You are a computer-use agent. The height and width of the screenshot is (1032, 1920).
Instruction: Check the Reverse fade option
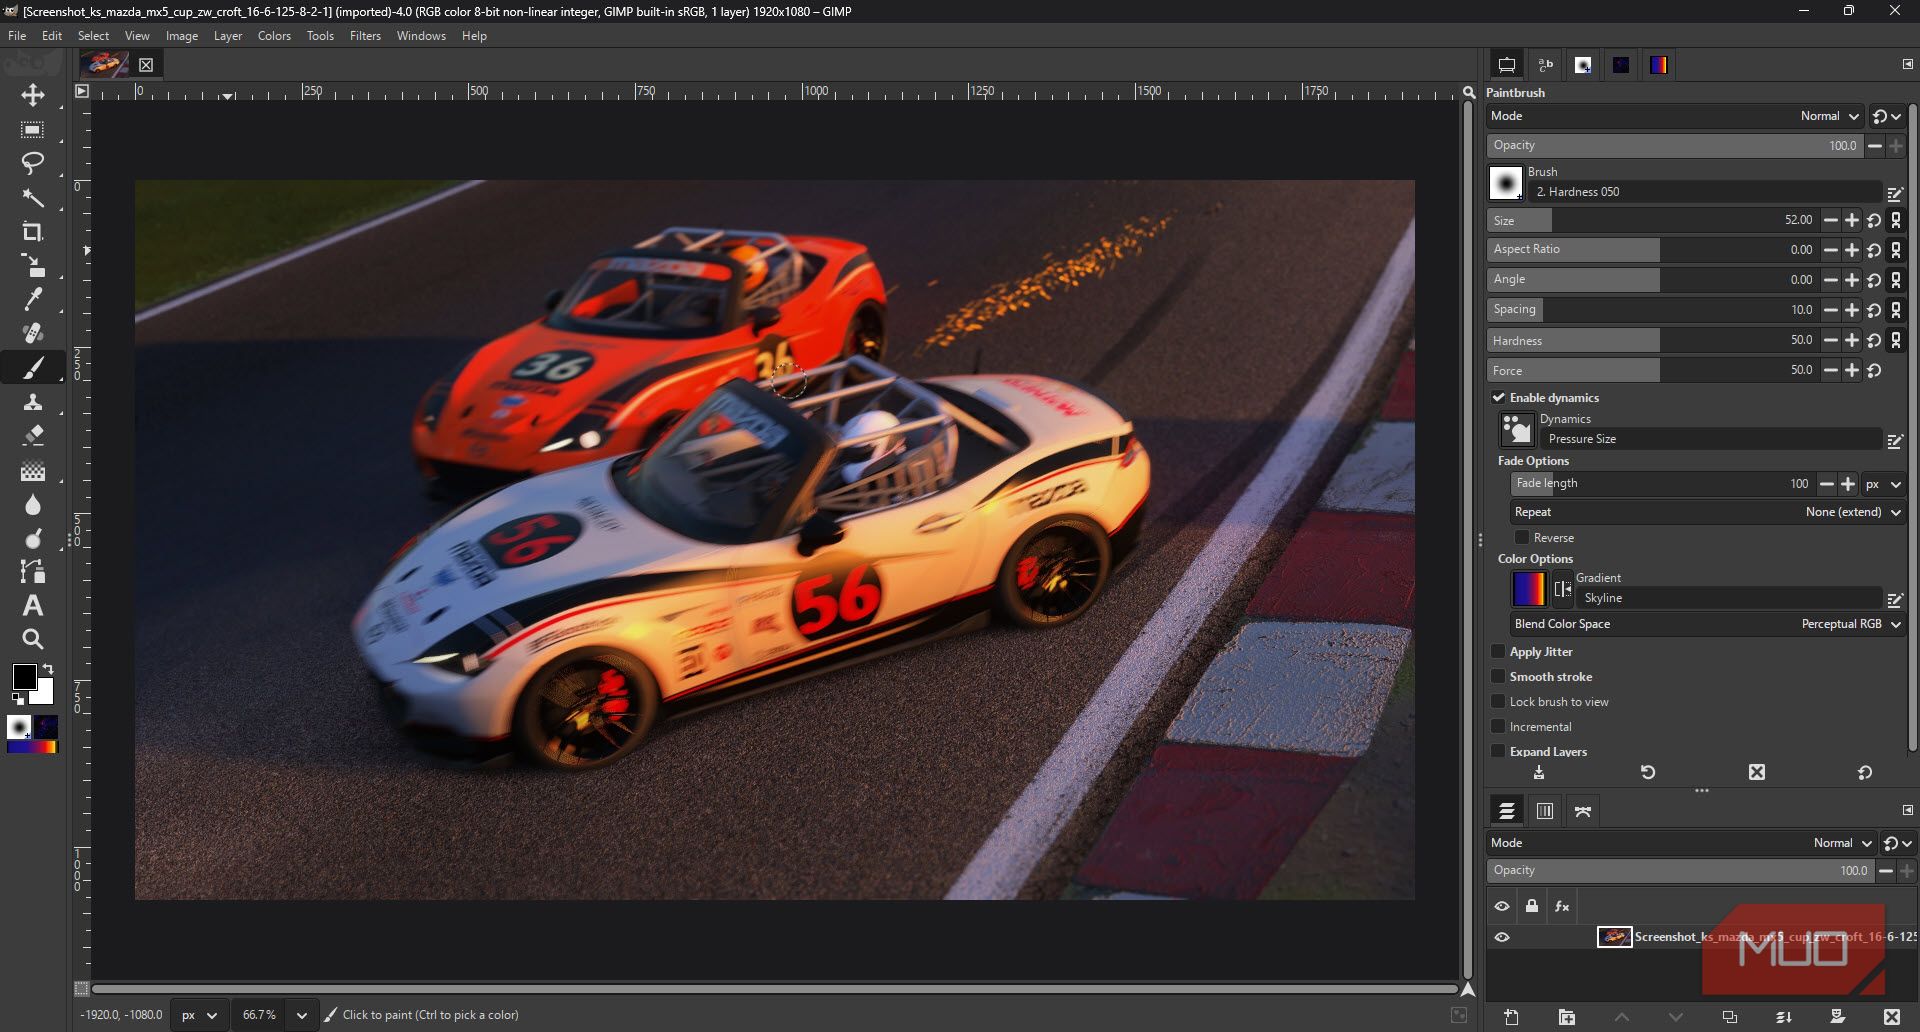click(1522, 537)
